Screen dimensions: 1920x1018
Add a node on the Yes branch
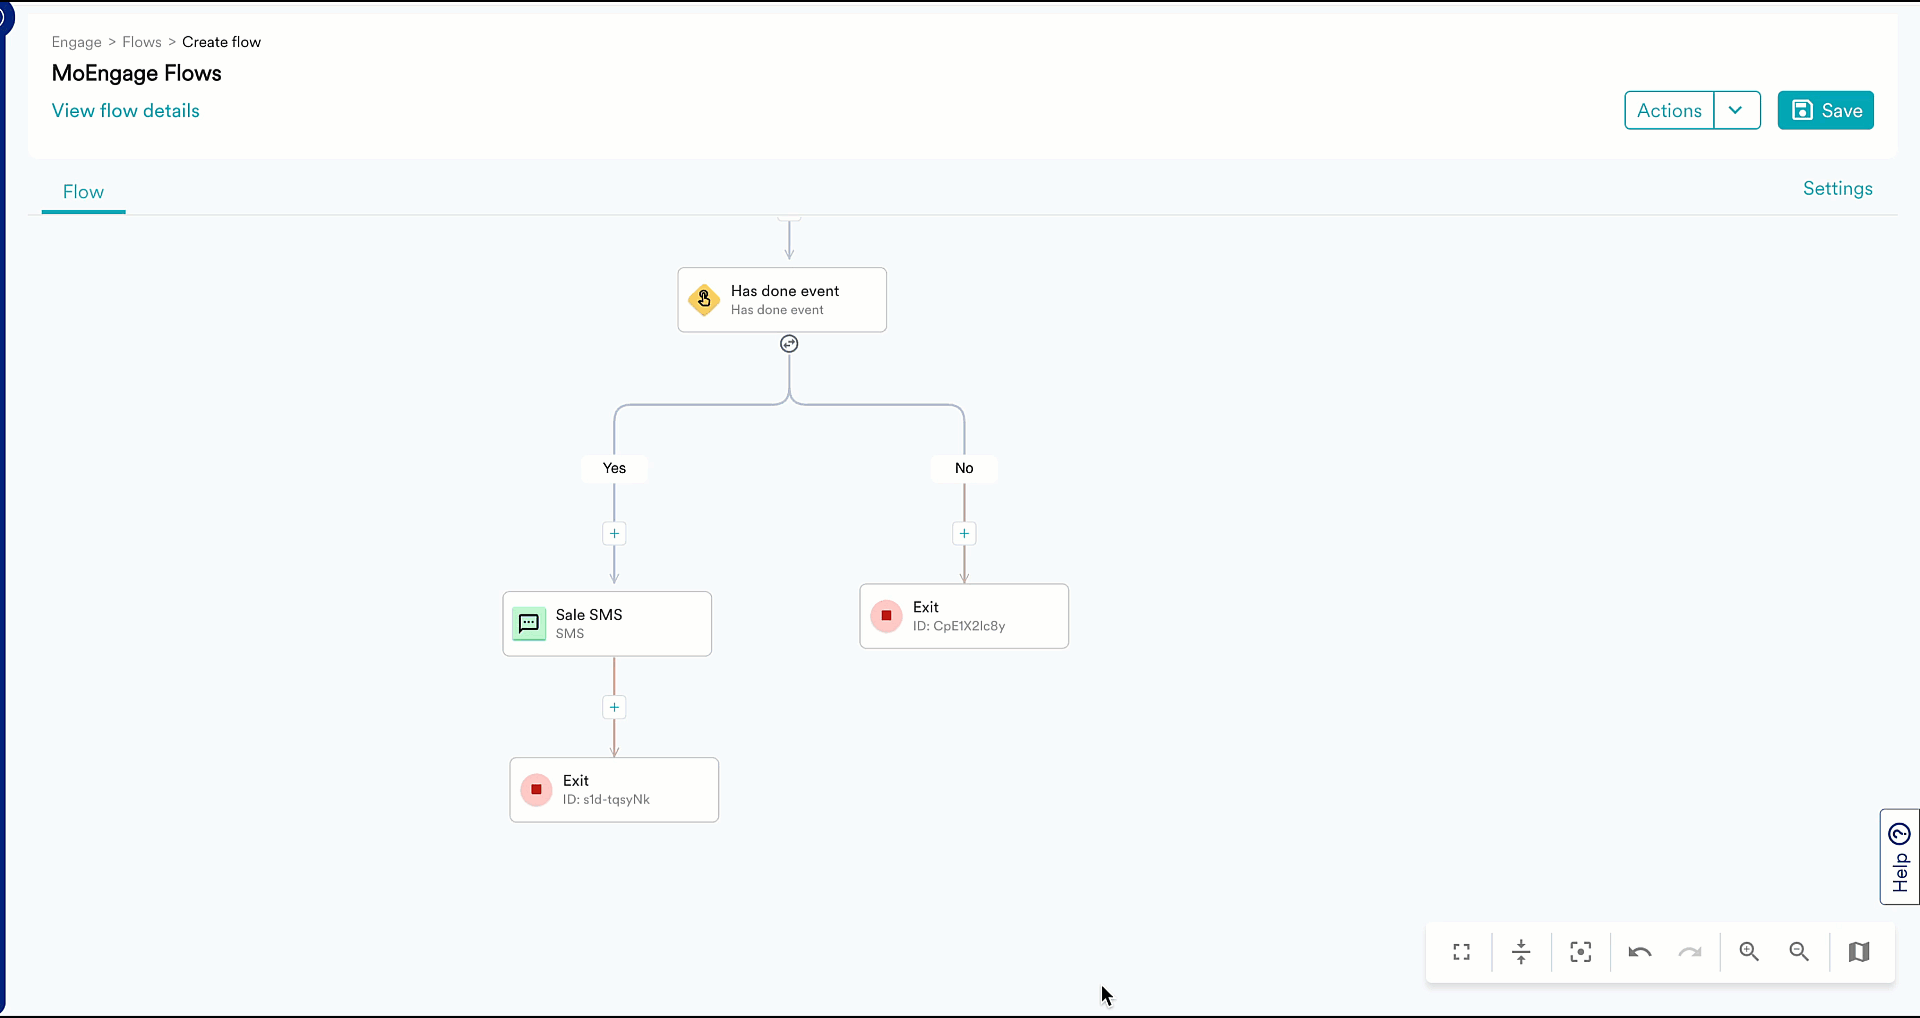coord(614,533)
